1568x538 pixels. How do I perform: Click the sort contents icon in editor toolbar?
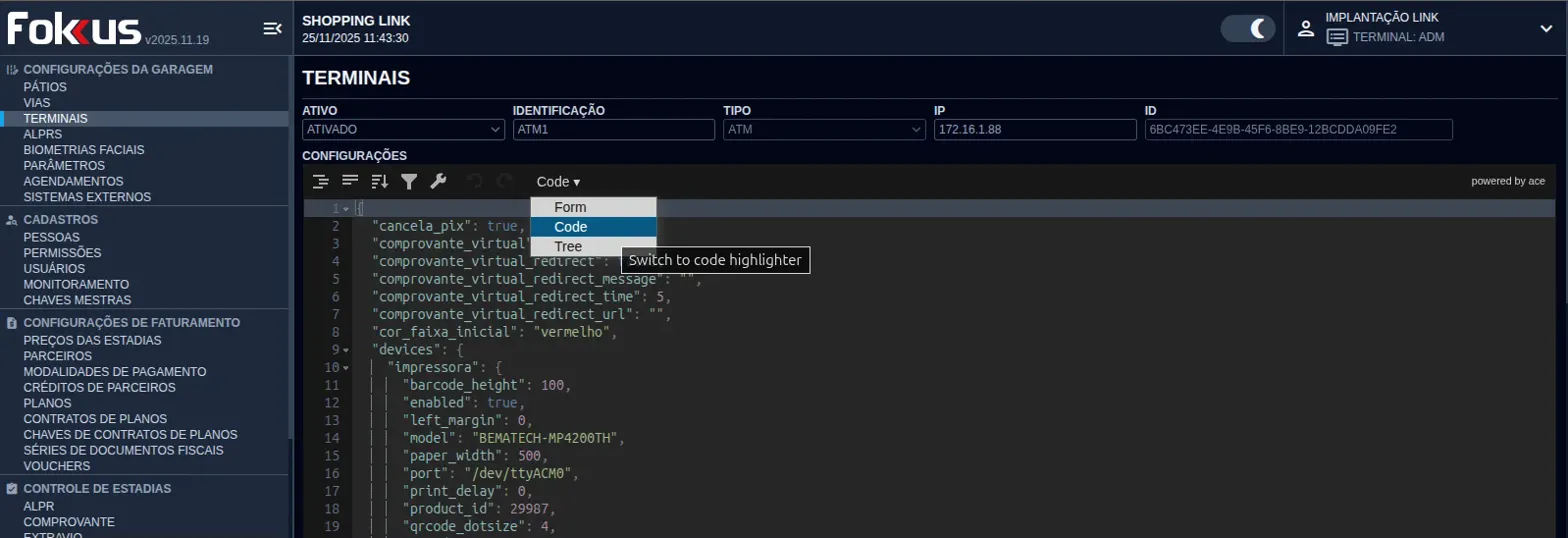(379, 181)
